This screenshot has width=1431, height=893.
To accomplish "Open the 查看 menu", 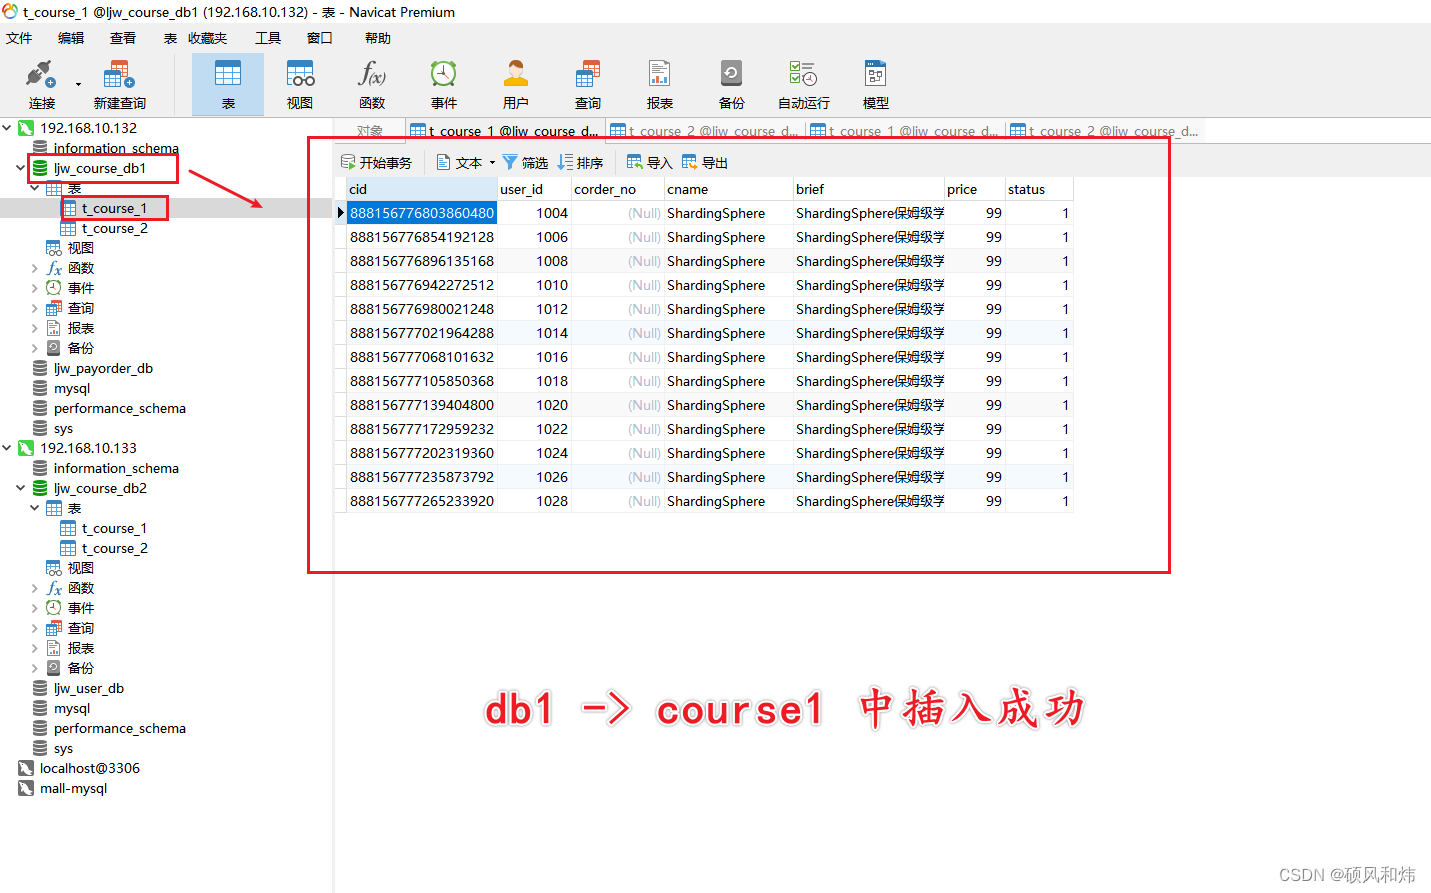I will [x=123, y=38].
